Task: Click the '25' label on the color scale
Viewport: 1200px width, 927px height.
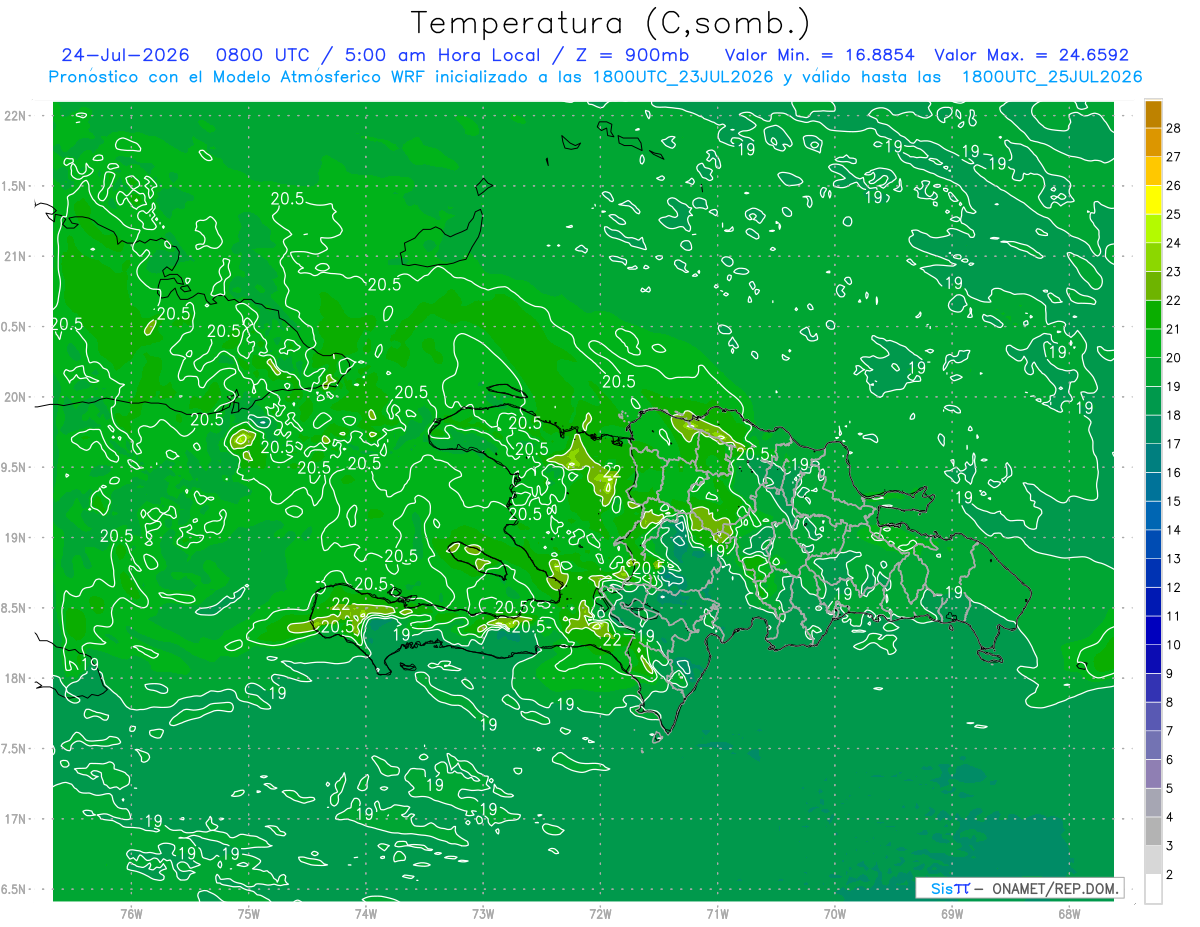Action: [x=1174, y=214]
